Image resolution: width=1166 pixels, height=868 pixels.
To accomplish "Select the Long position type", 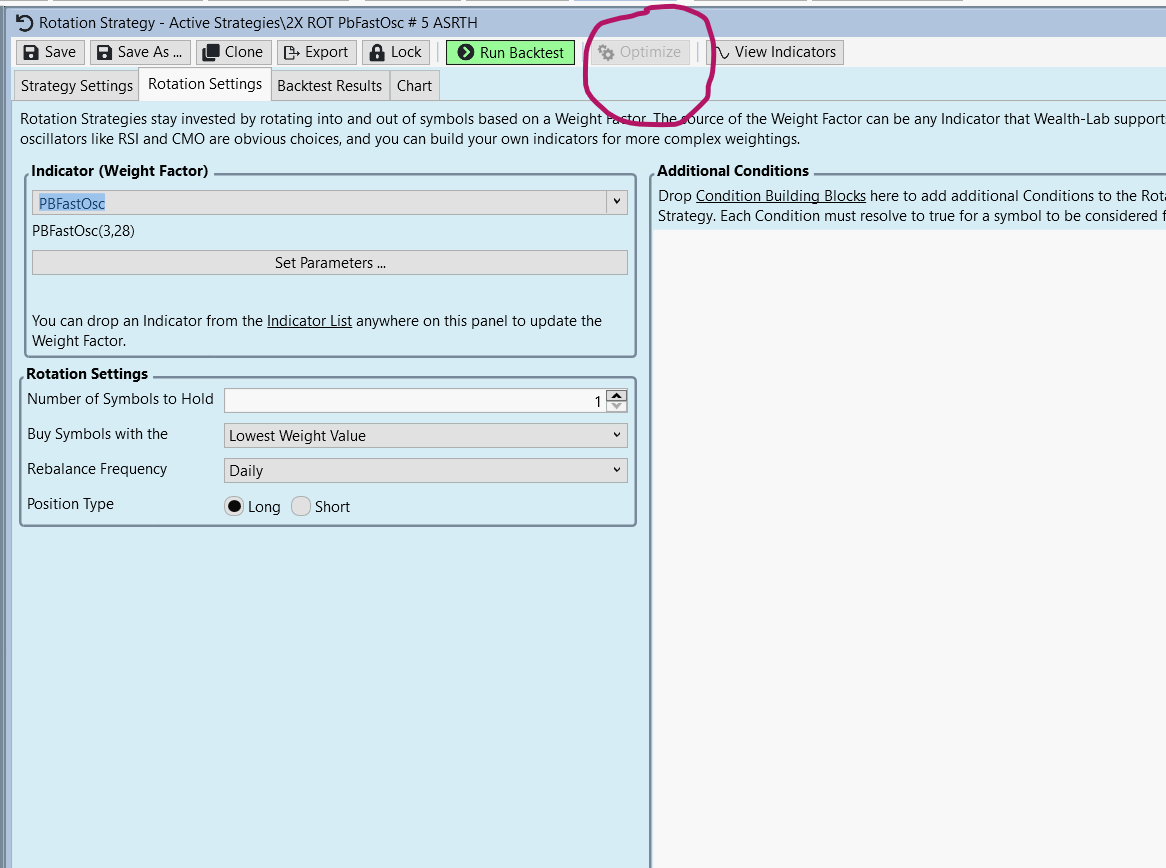I will click(x=234, y=507).
